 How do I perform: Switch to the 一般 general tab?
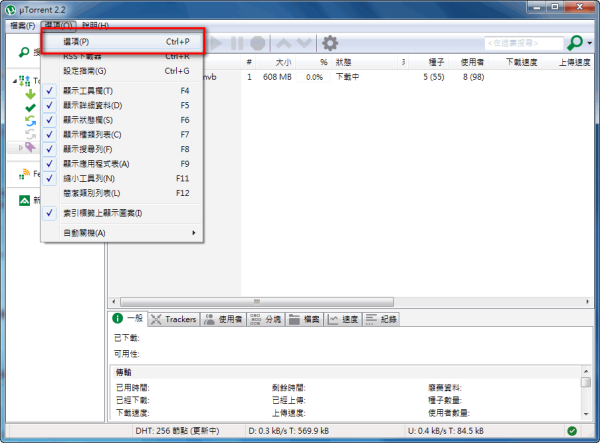(128, 318)
